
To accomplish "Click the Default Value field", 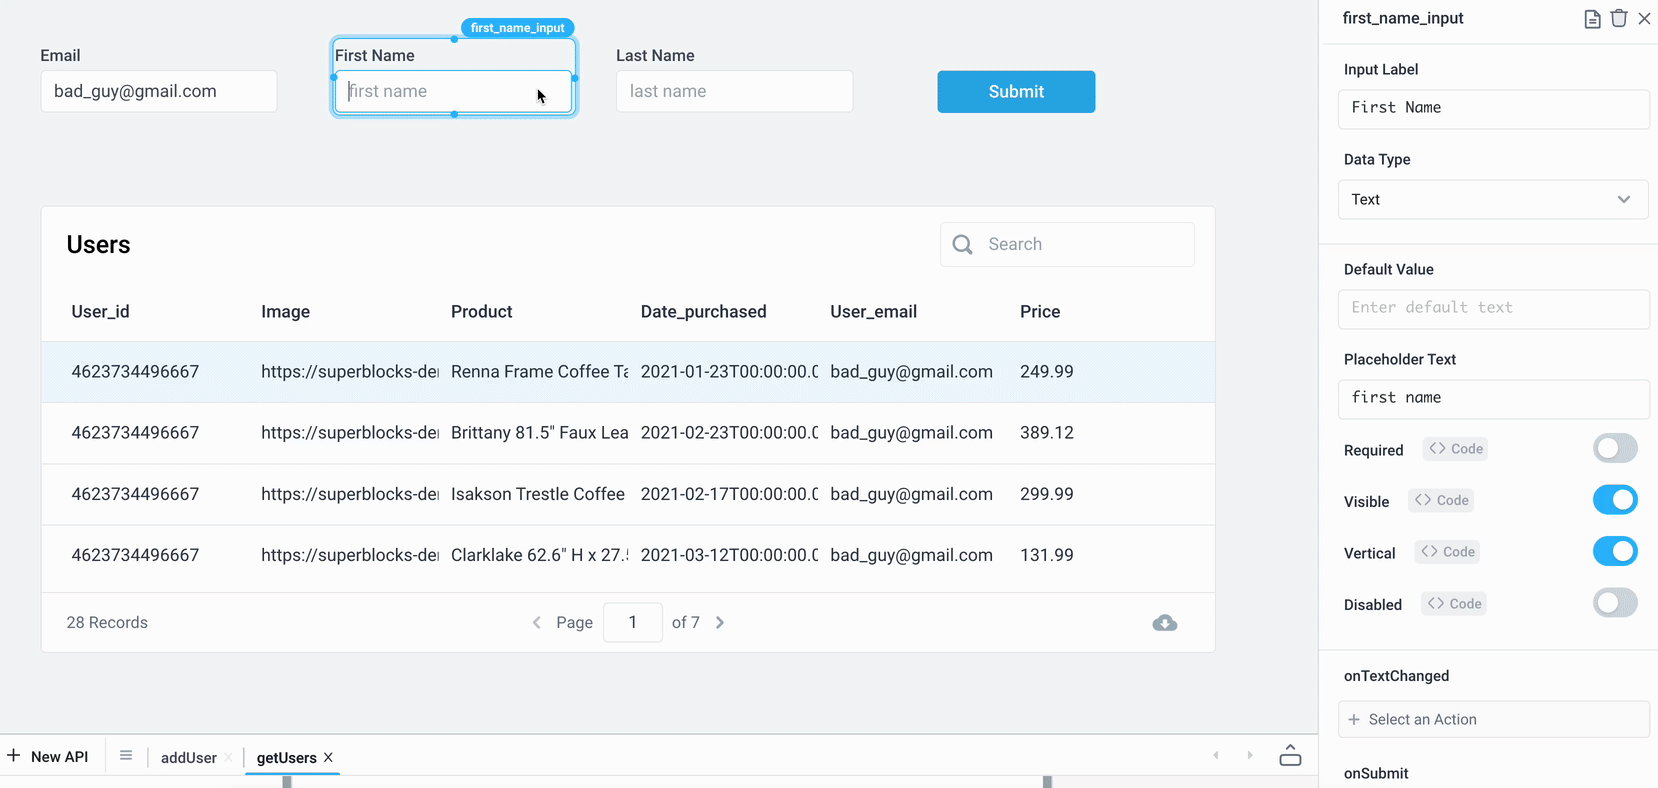I will point(1493,309).
